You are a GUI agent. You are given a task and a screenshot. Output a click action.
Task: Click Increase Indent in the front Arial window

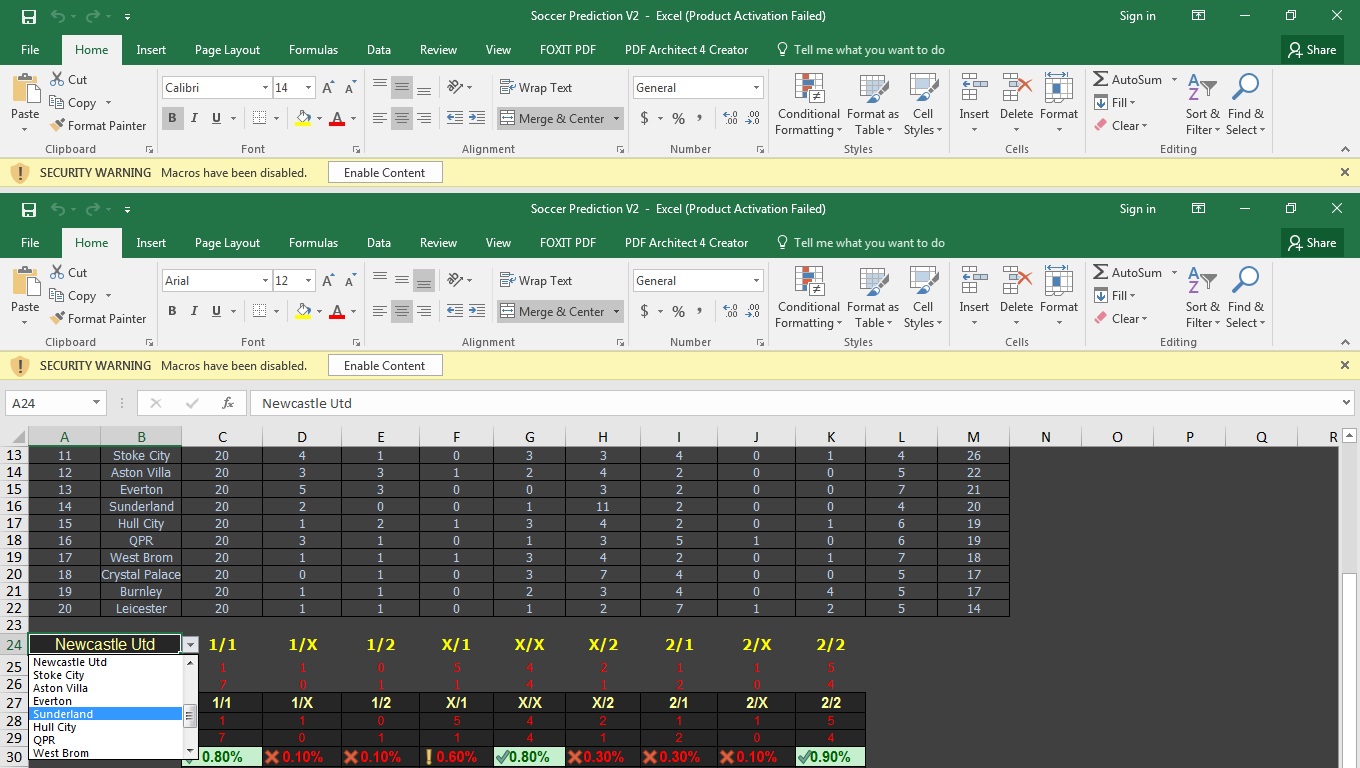(476, 312)
